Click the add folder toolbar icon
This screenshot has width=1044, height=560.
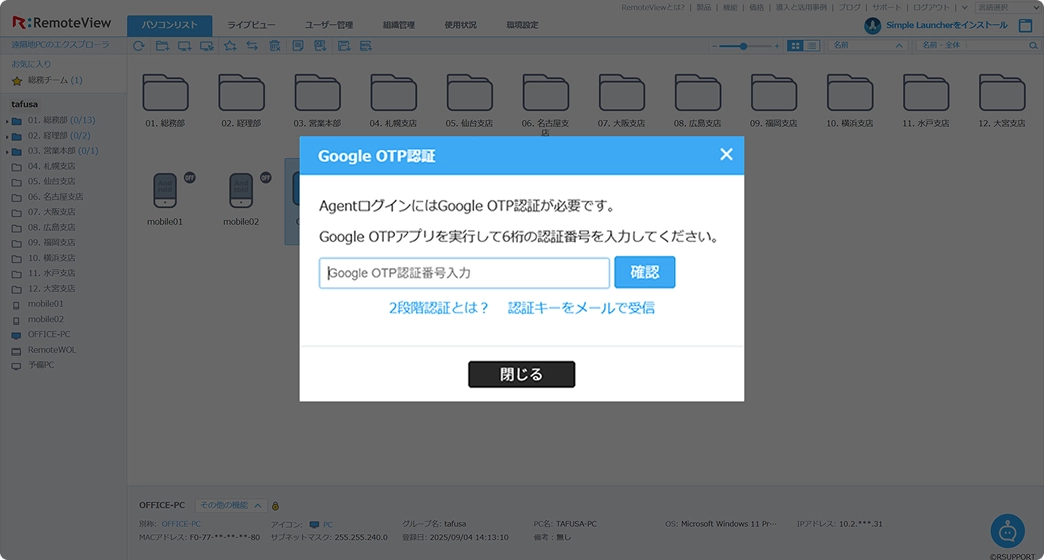(162, 46)
